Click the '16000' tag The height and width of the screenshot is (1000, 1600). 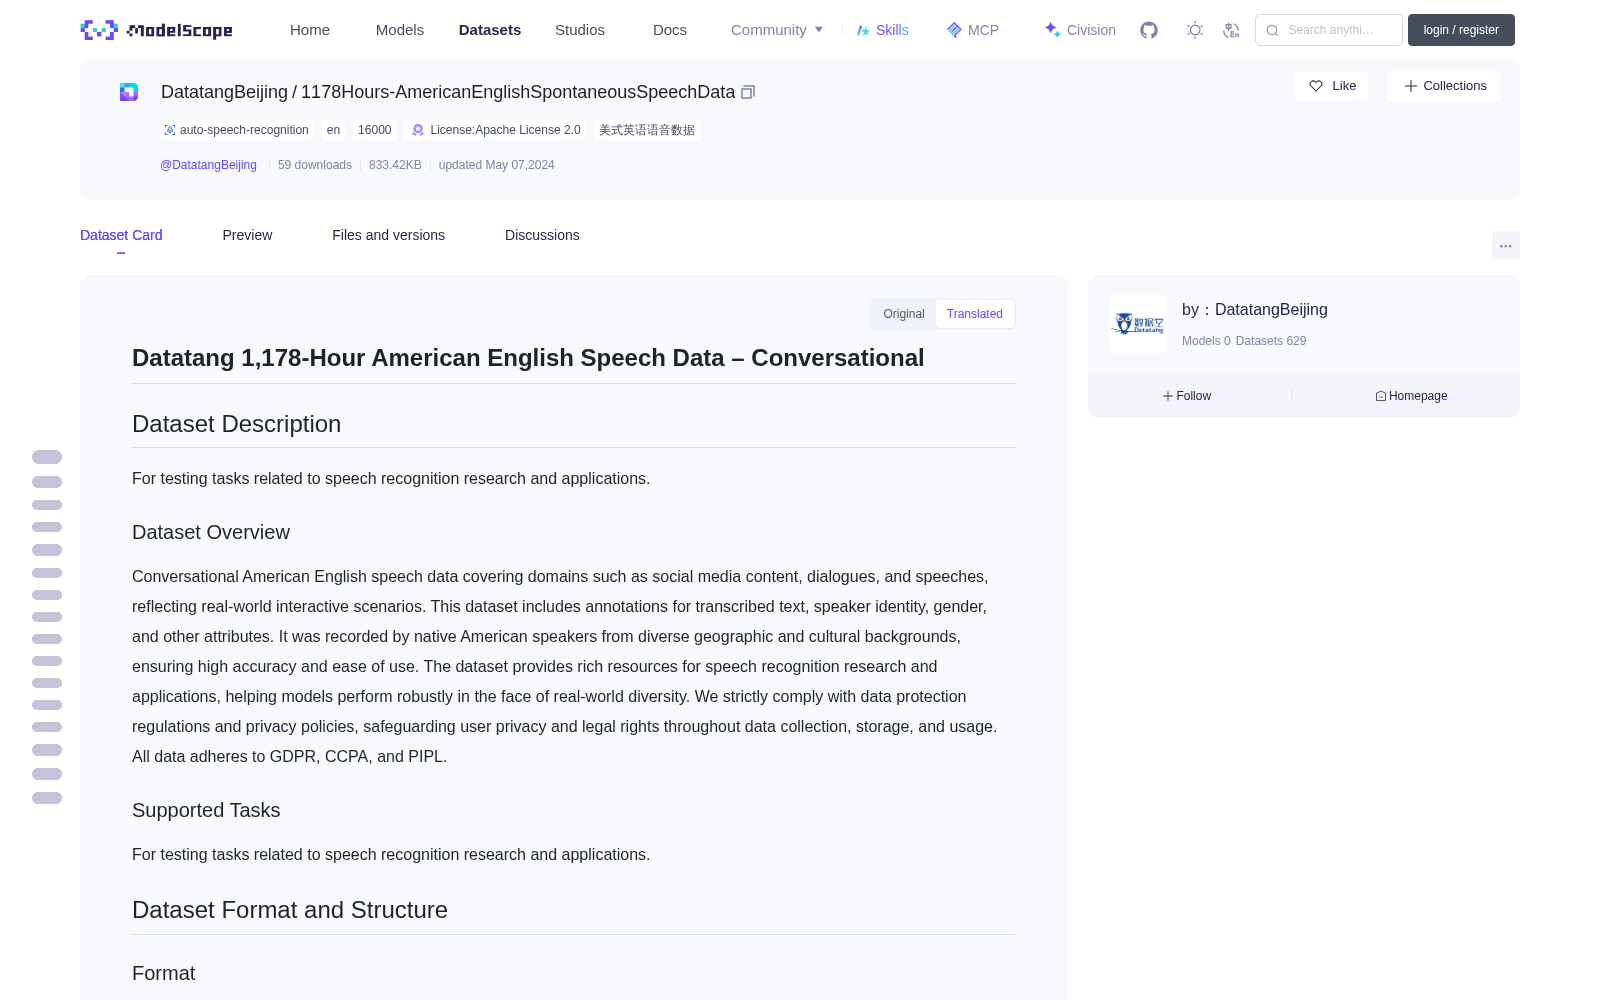coord(375,130)
